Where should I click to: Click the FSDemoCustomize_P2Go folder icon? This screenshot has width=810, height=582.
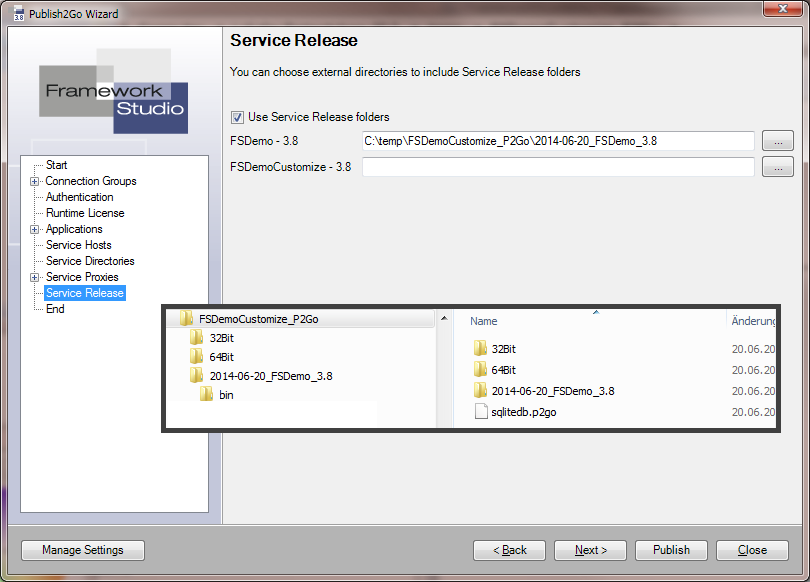(186, 319)
